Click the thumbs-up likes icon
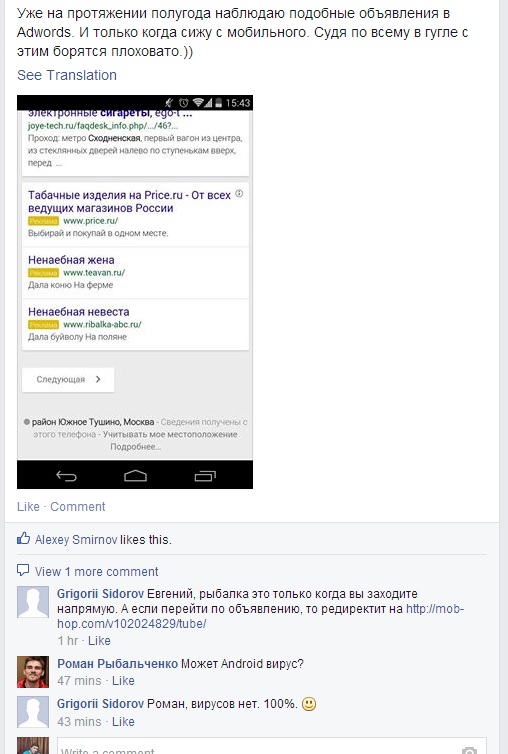 (x=23, y=539)
